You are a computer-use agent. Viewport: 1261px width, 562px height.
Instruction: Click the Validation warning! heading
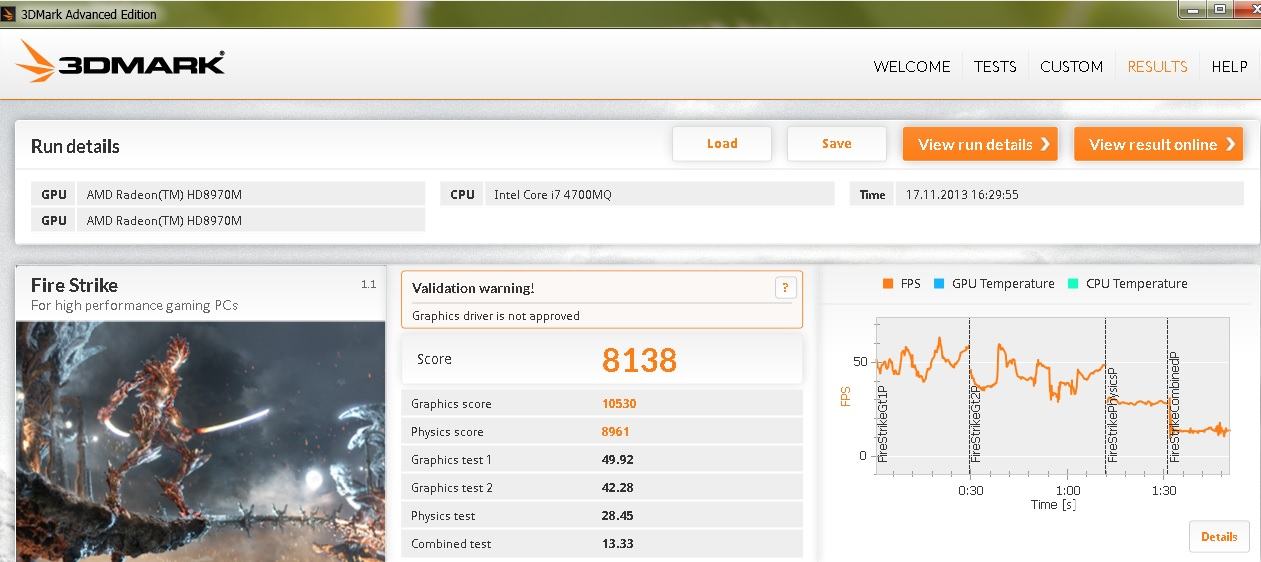(x=473, y=288)
